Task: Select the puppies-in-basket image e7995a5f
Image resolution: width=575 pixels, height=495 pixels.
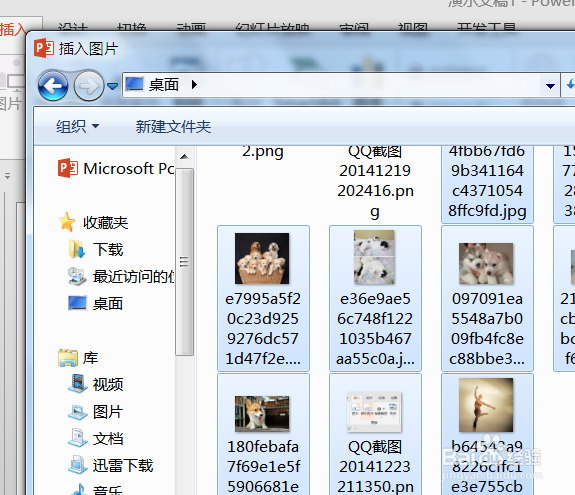Action: point(262,258)
